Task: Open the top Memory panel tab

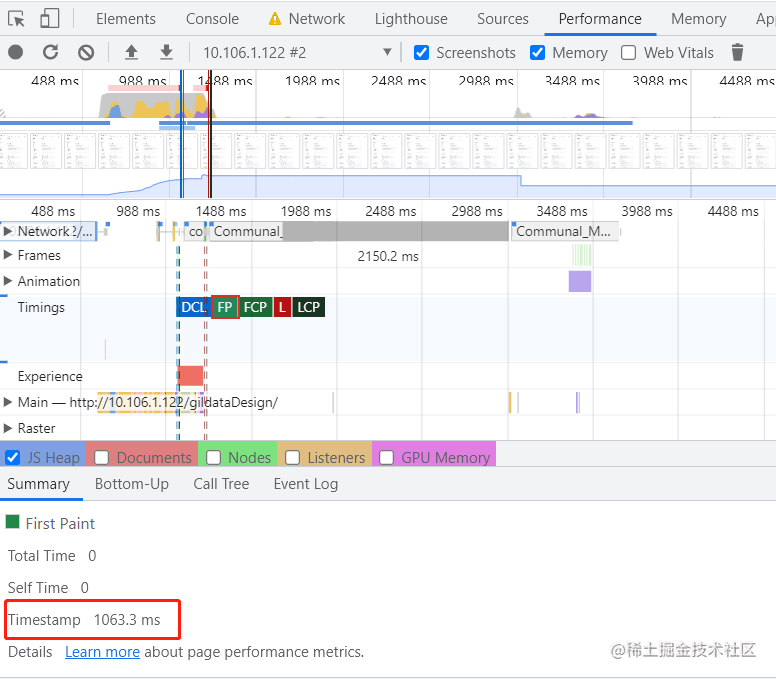Action: click(698, 19)
